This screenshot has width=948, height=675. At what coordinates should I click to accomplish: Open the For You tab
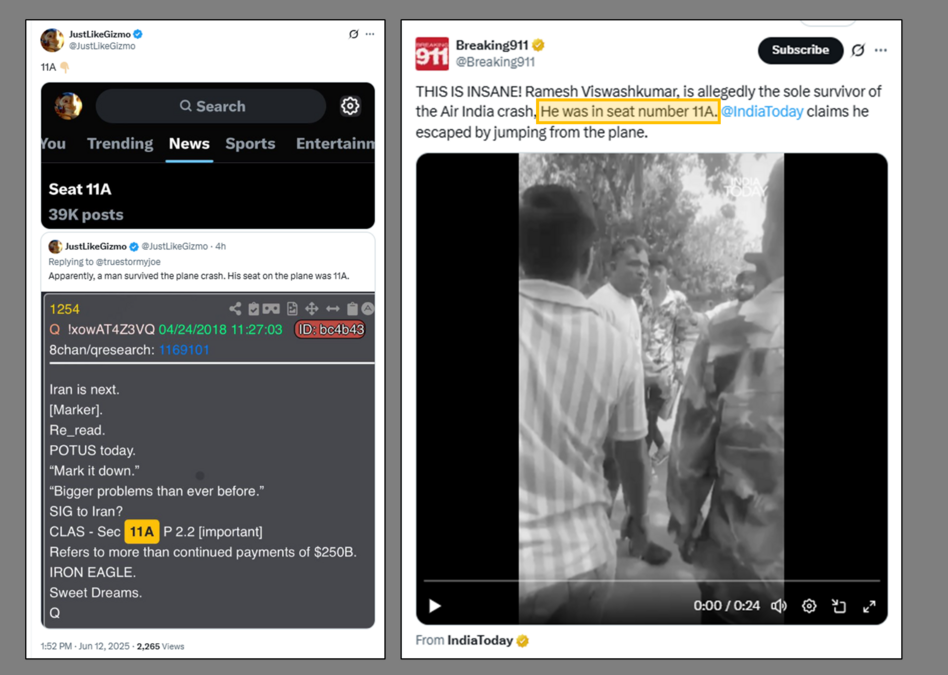coord(53,143)
